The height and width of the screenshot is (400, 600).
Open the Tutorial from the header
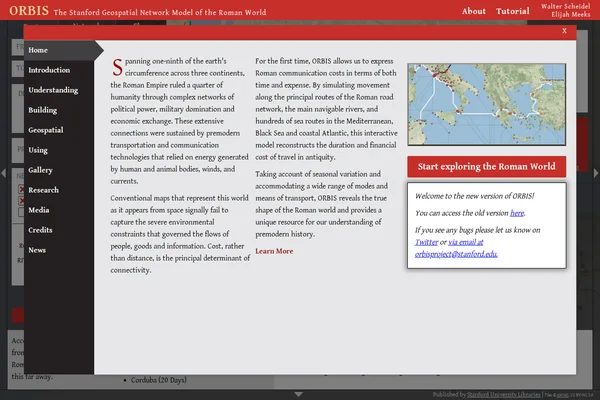[513, 12]
